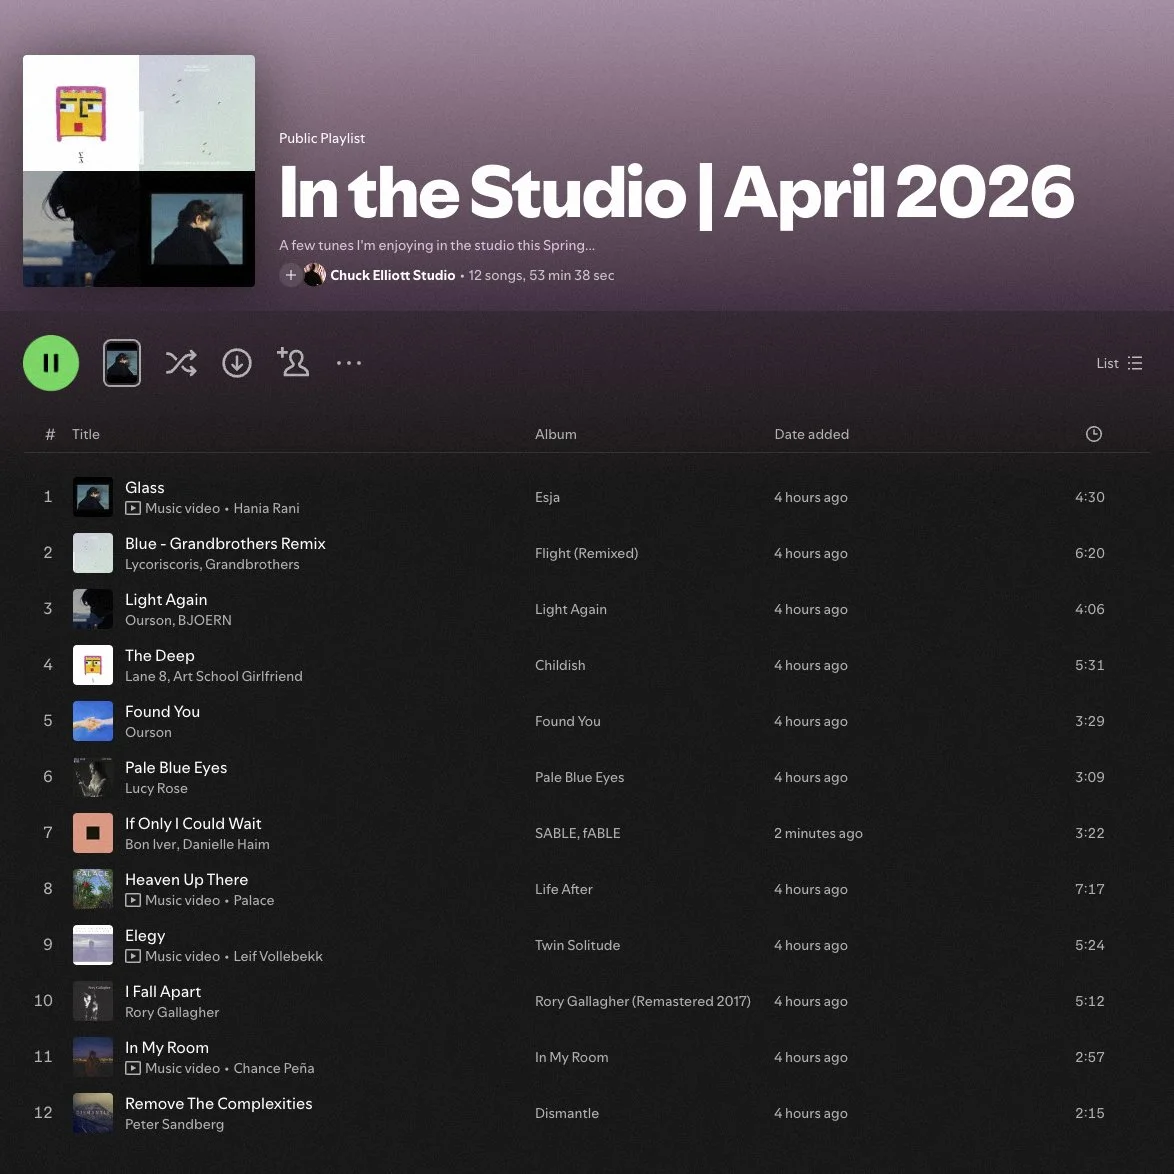1174x1174 pixels.
Task: Select the track title Remove The Complexities
Action: coord(219,1104)
